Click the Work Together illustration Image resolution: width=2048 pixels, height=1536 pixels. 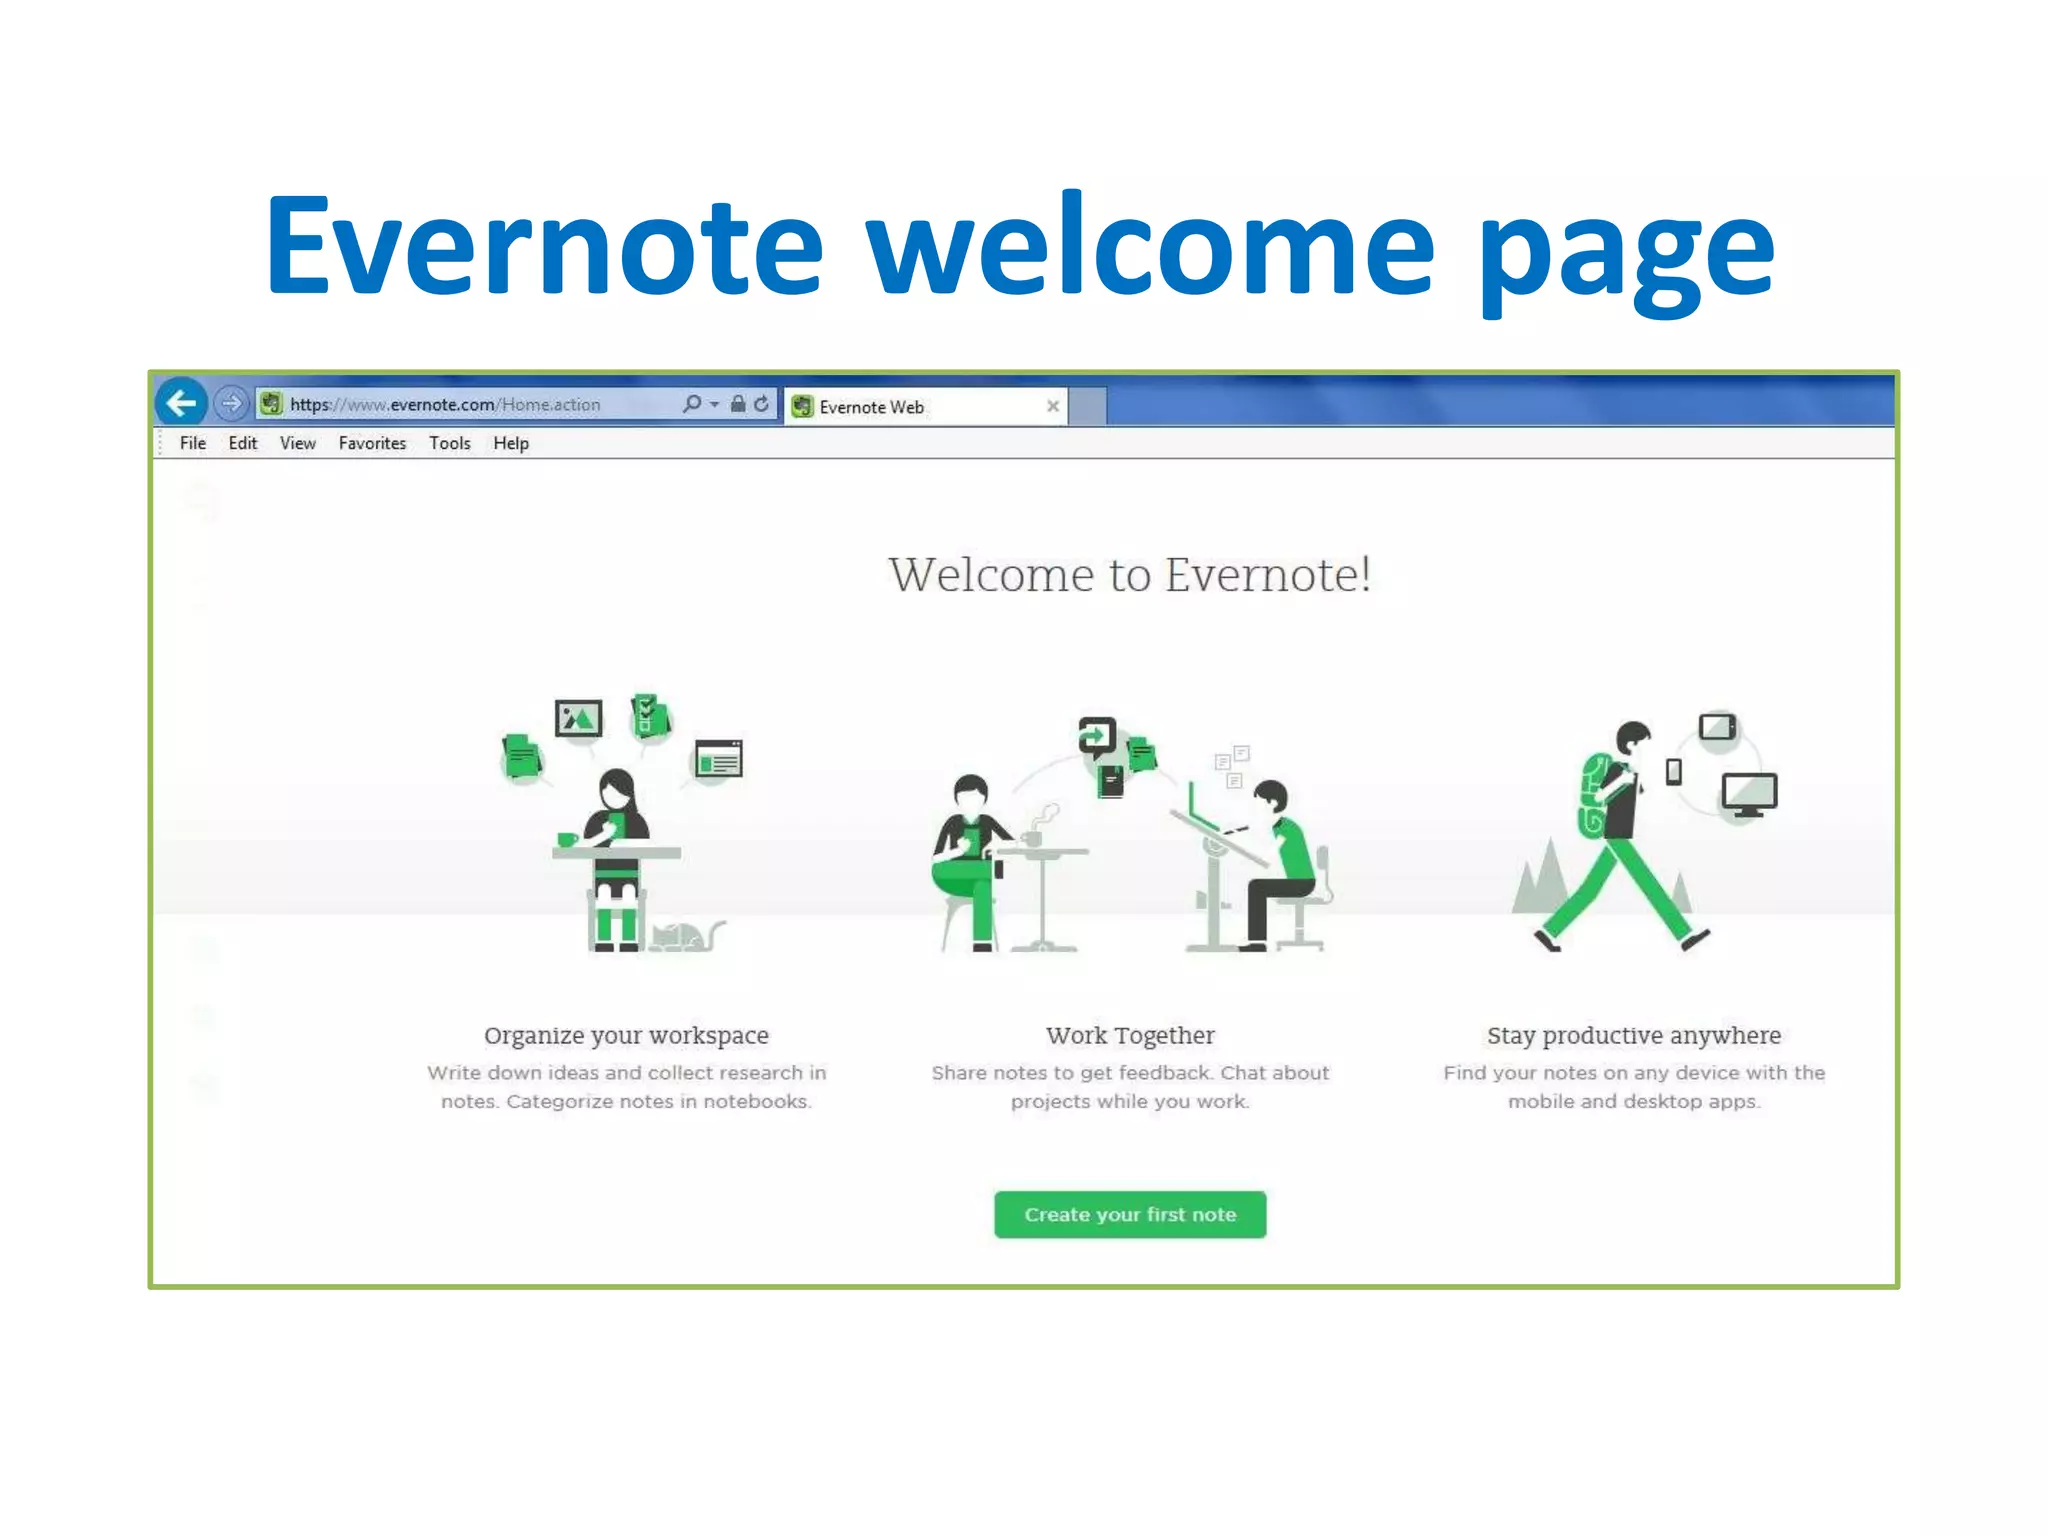1131,833
